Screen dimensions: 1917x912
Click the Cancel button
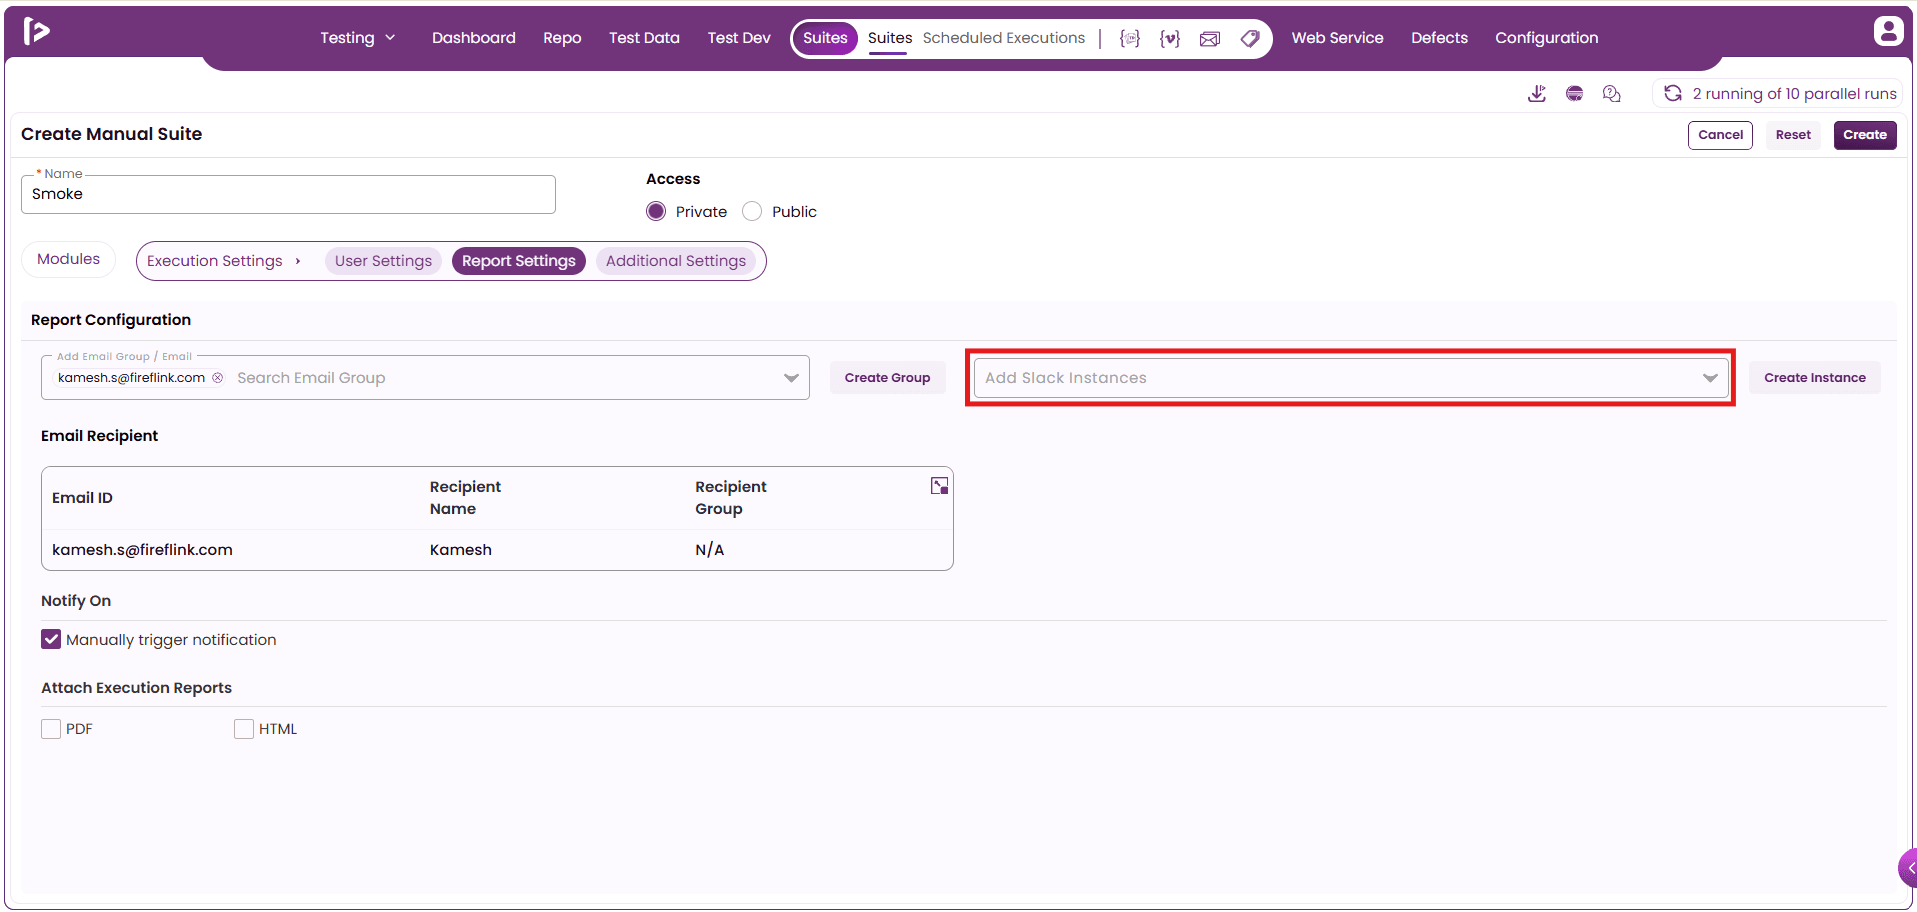(x=1720, y=135)
